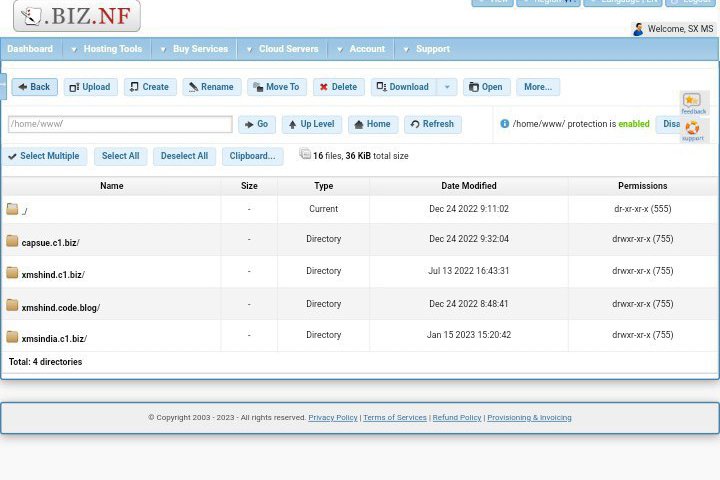Open the Dashboard menu item
Screen dimensions: 720x480
click(30, 49)
